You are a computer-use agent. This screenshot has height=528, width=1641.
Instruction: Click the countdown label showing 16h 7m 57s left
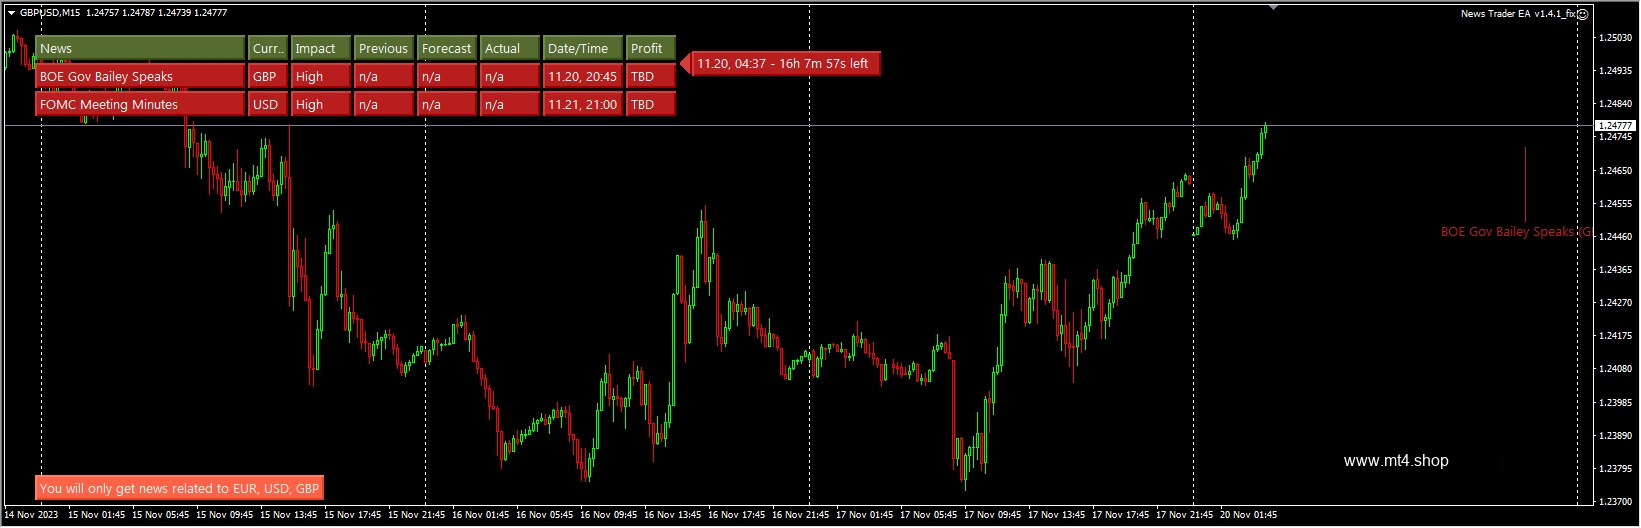(786, 63)
